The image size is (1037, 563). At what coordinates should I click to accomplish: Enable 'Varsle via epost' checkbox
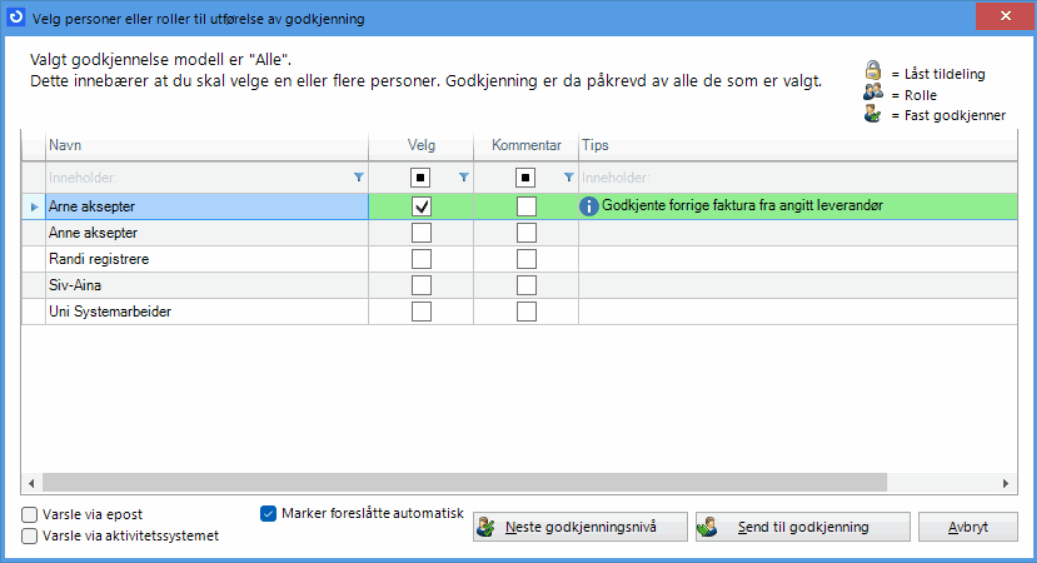pos(30,515)
